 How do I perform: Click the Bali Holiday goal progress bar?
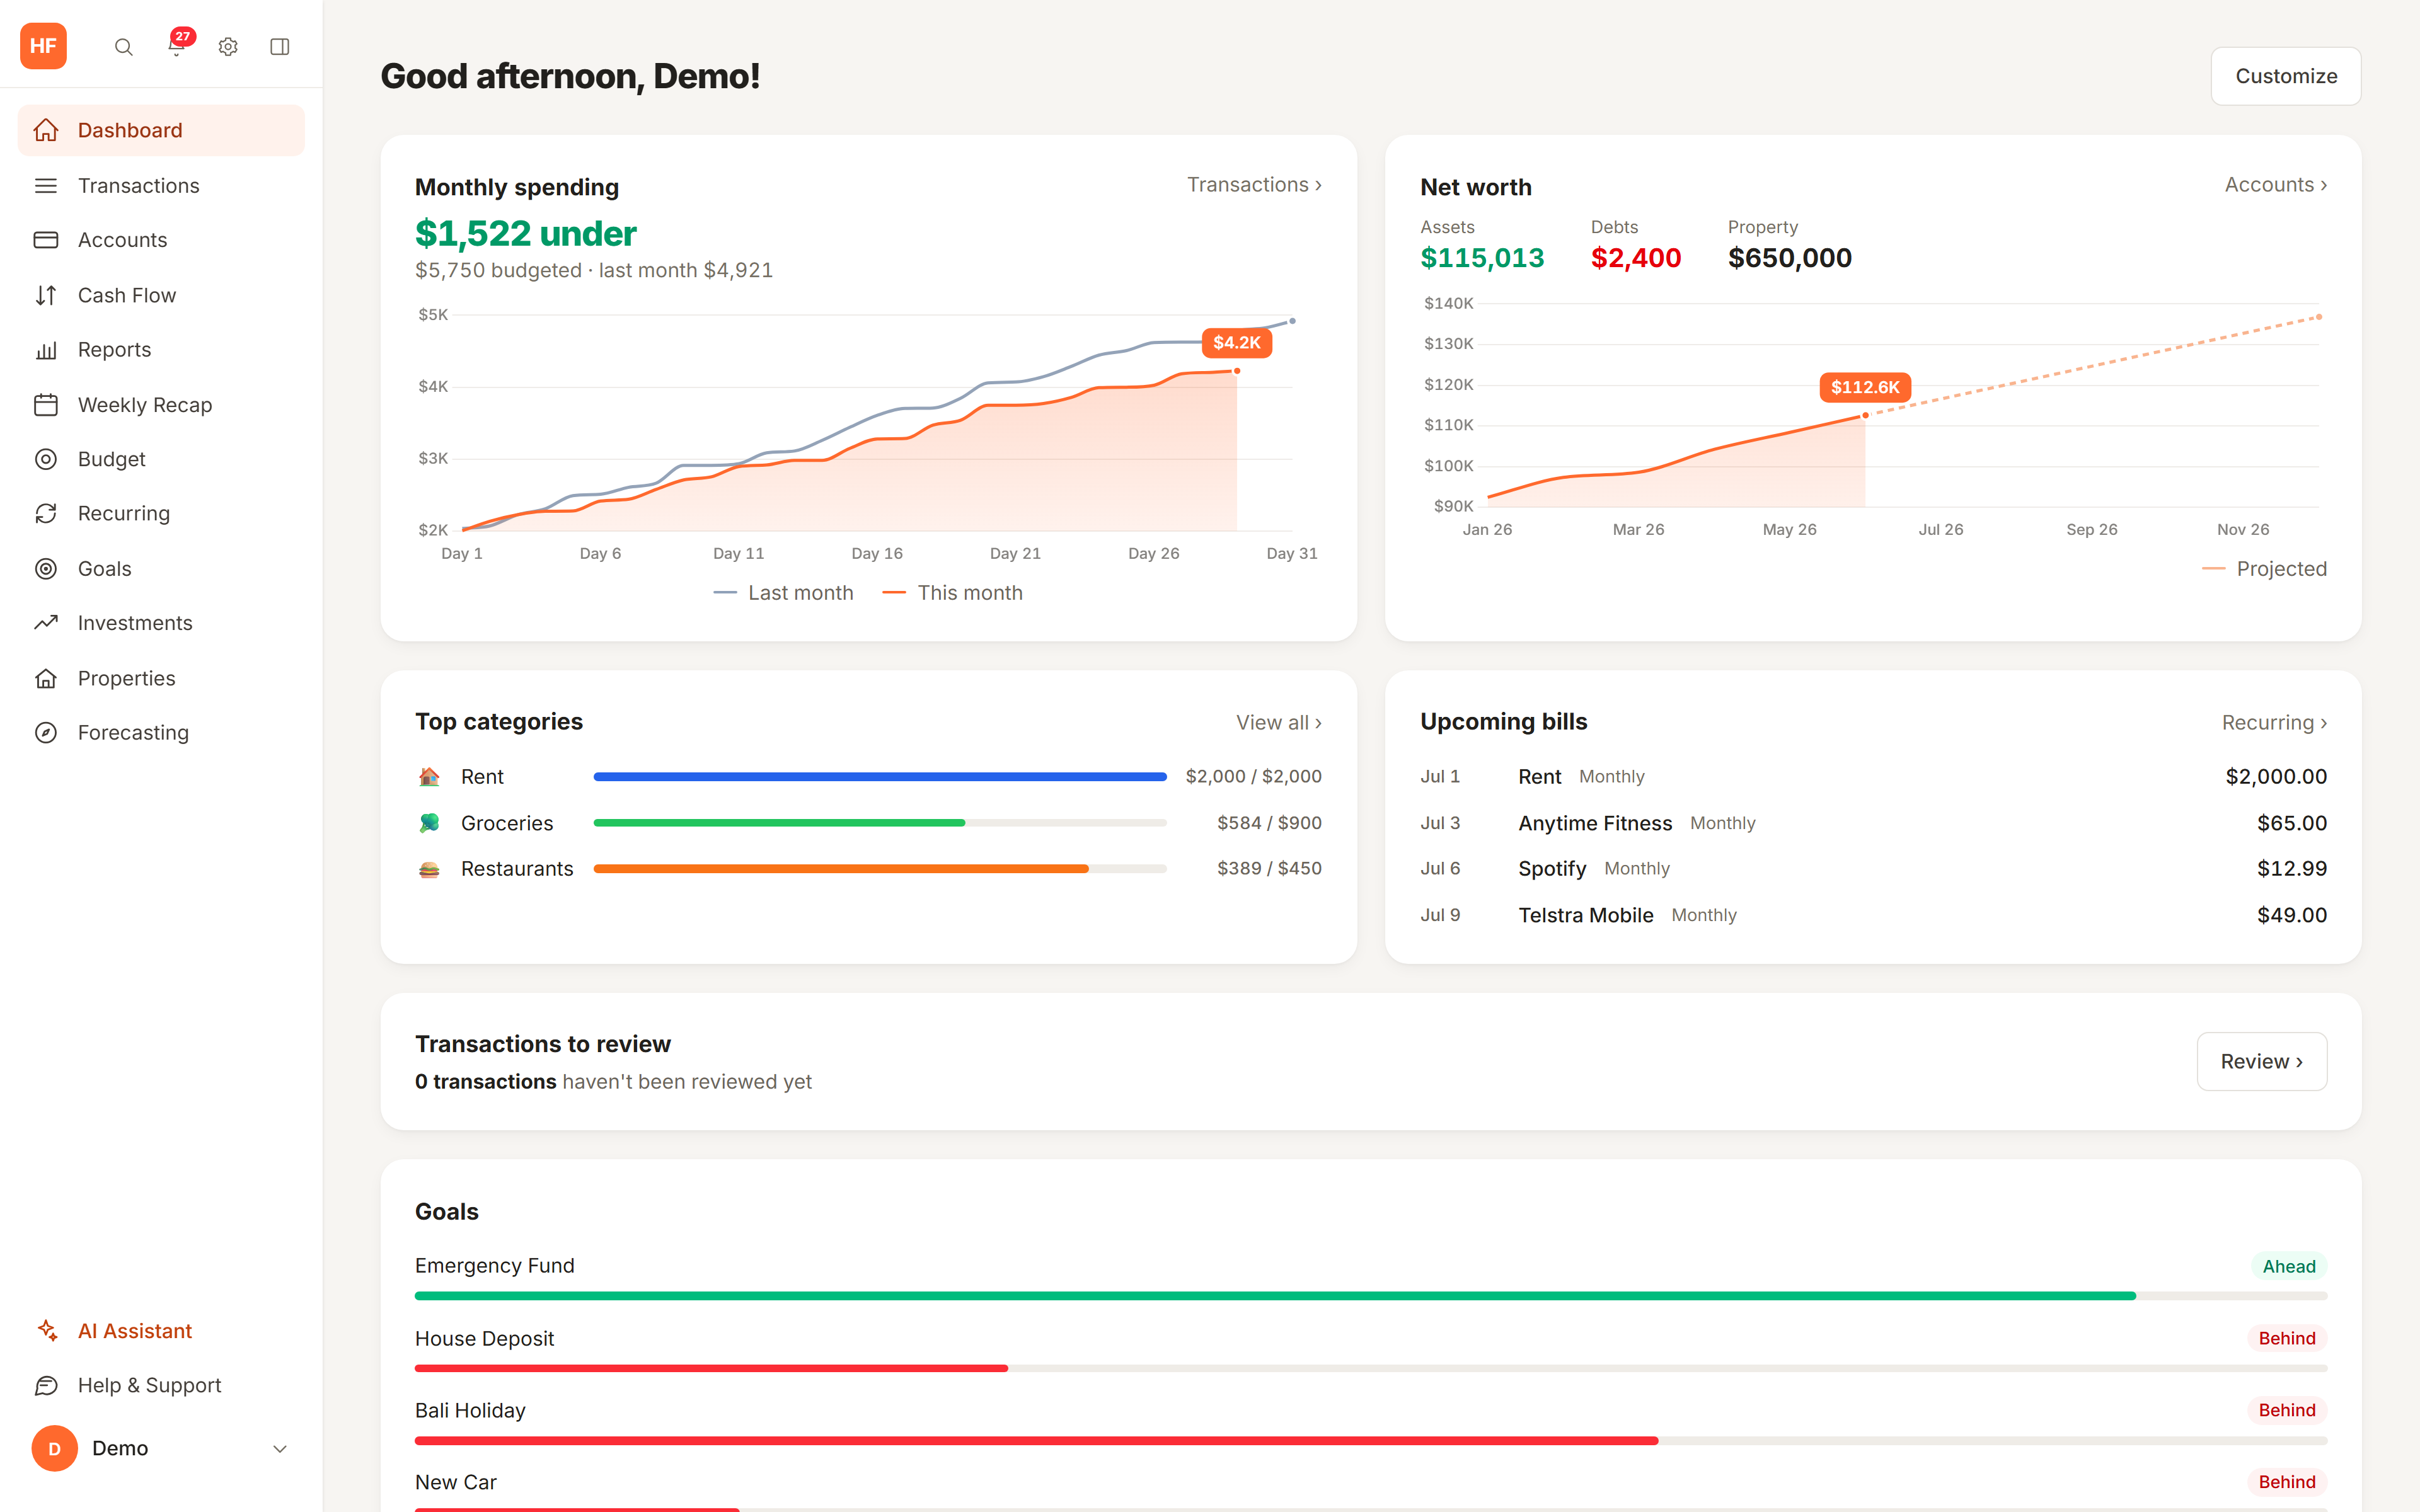(1371, 1440)
